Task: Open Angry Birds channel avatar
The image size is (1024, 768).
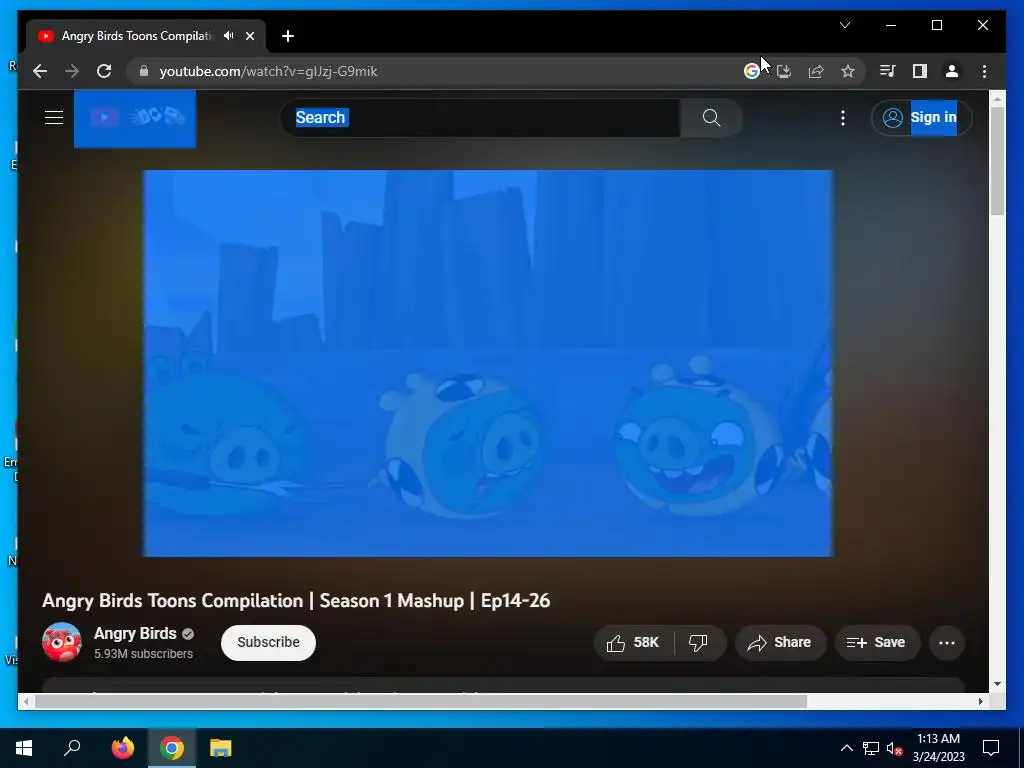Action: pyautogui.click(x=61, y=642)
